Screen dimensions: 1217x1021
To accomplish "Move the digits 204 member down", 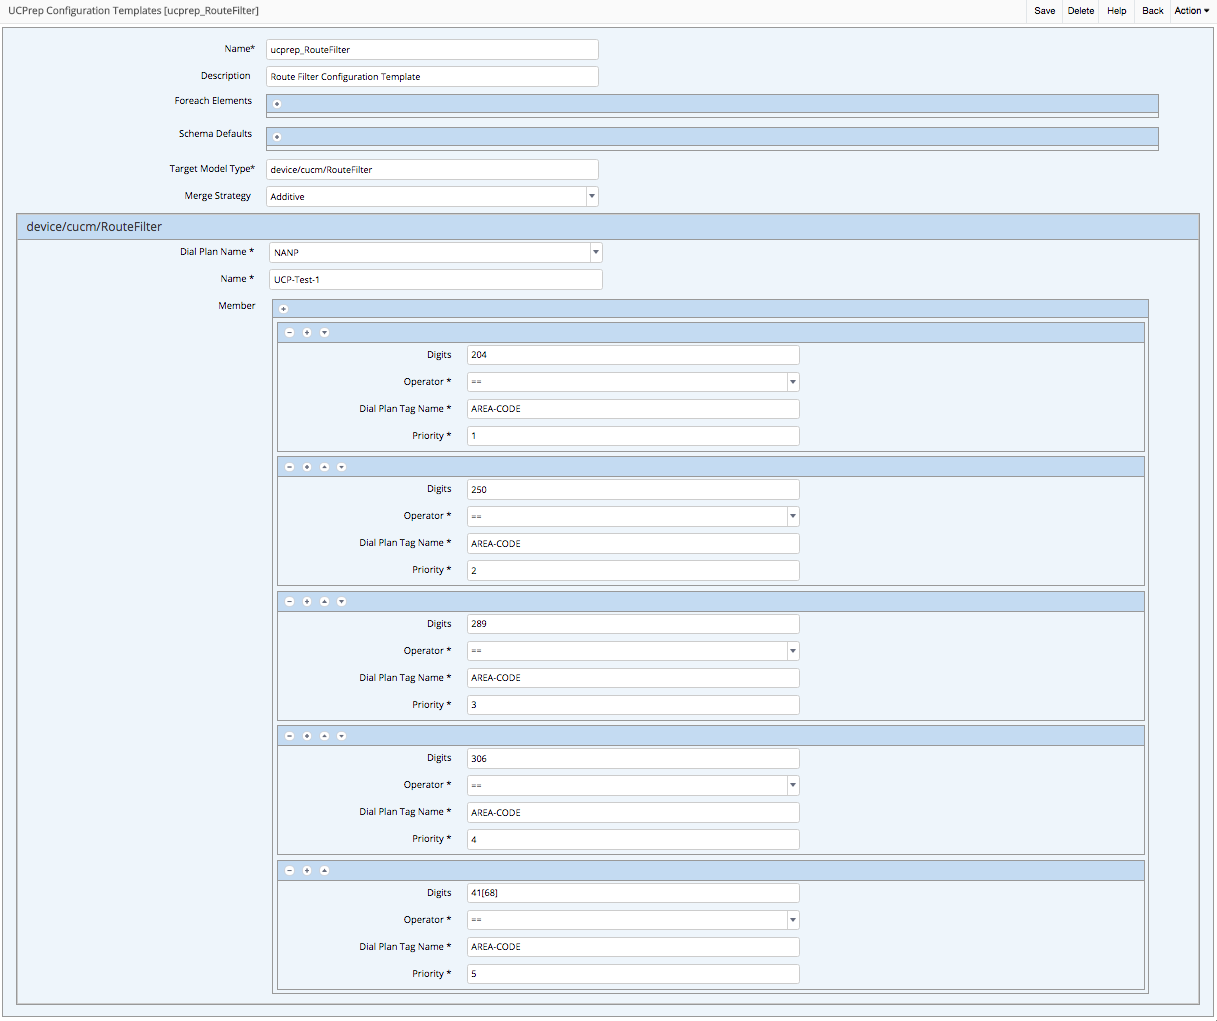I will click(324, 333).
